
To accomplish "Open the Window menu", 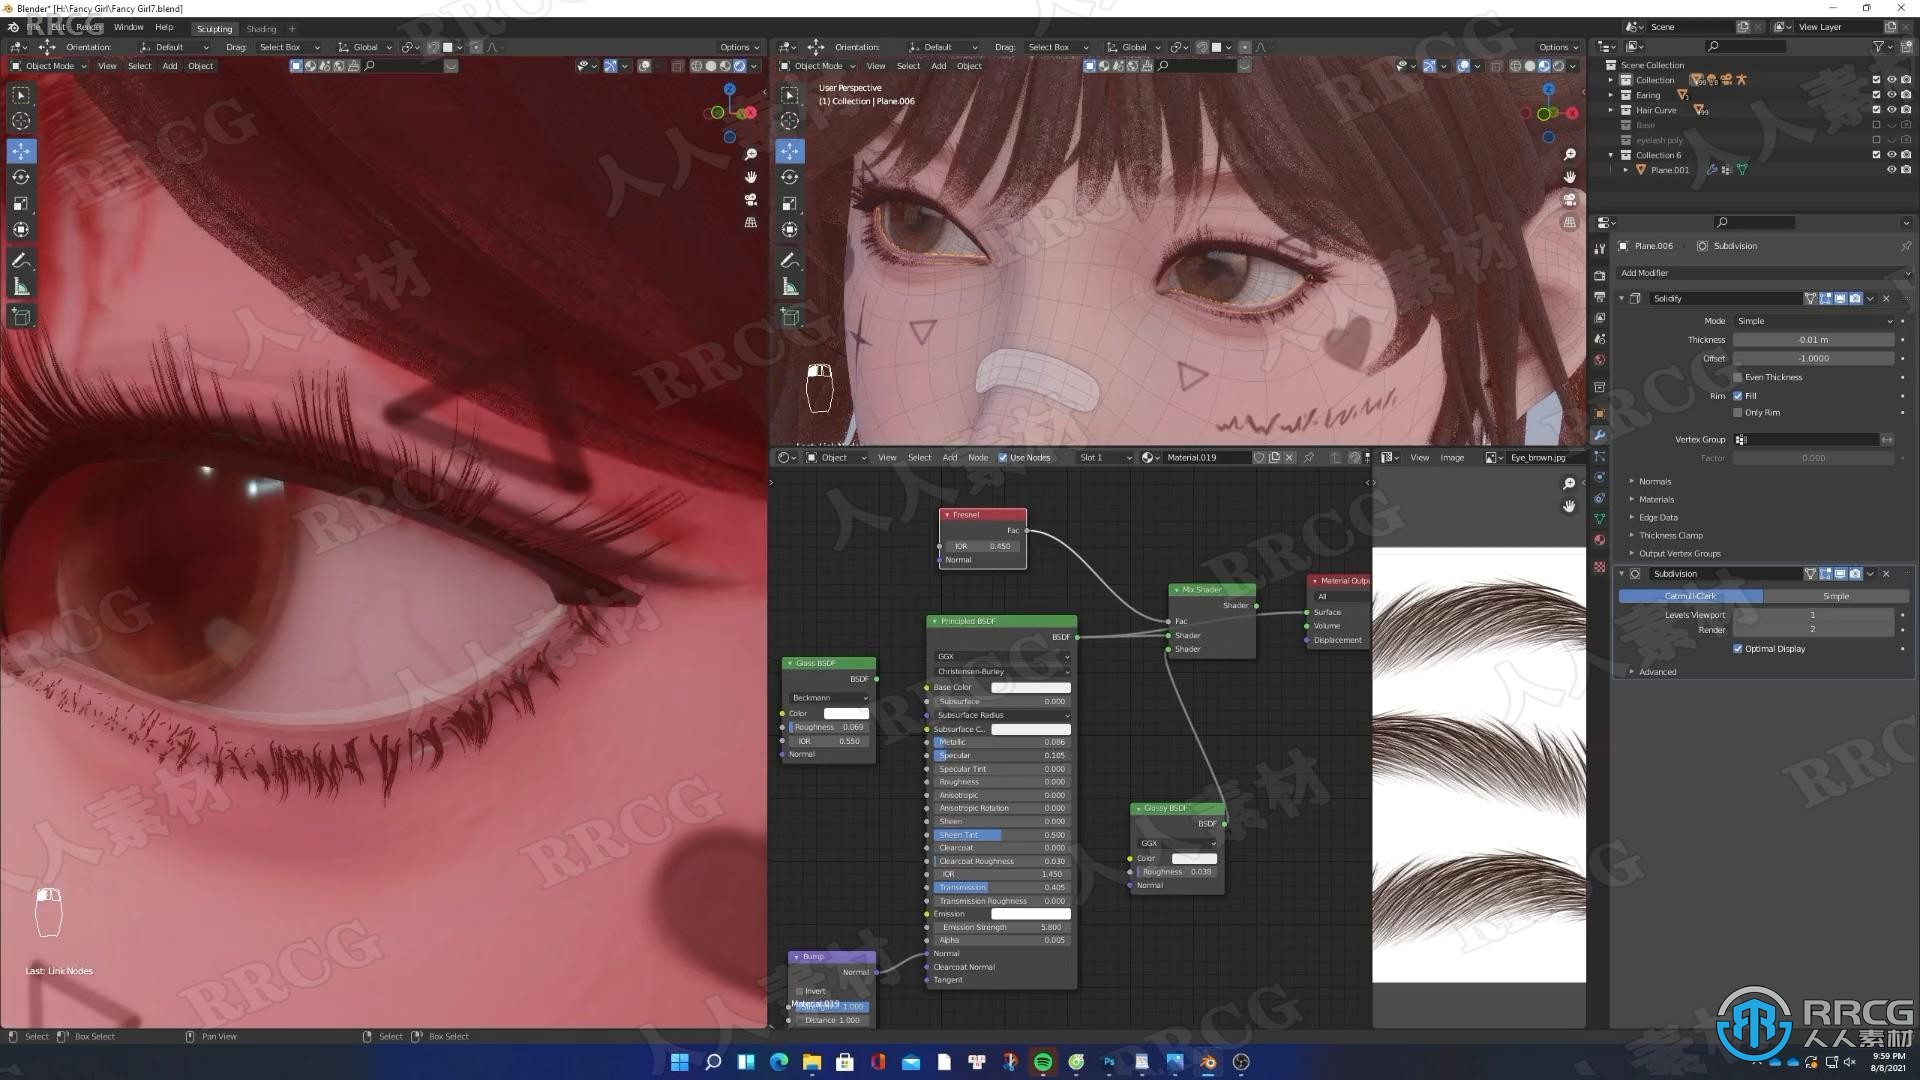I will pyautogui.click(x=128, y=28).
